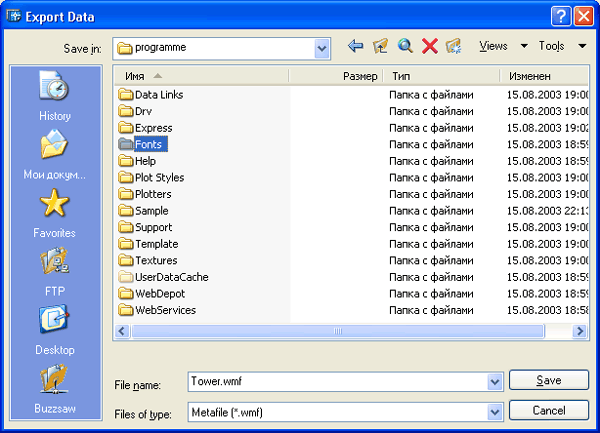Click the Save button
600x433 pixels.
pos(548,380)
